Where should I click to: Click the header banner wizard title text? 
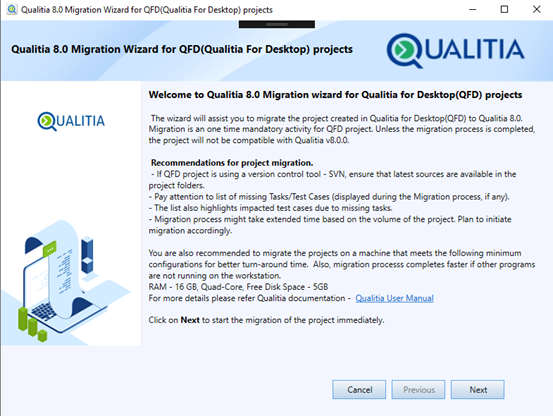(182, 49)
